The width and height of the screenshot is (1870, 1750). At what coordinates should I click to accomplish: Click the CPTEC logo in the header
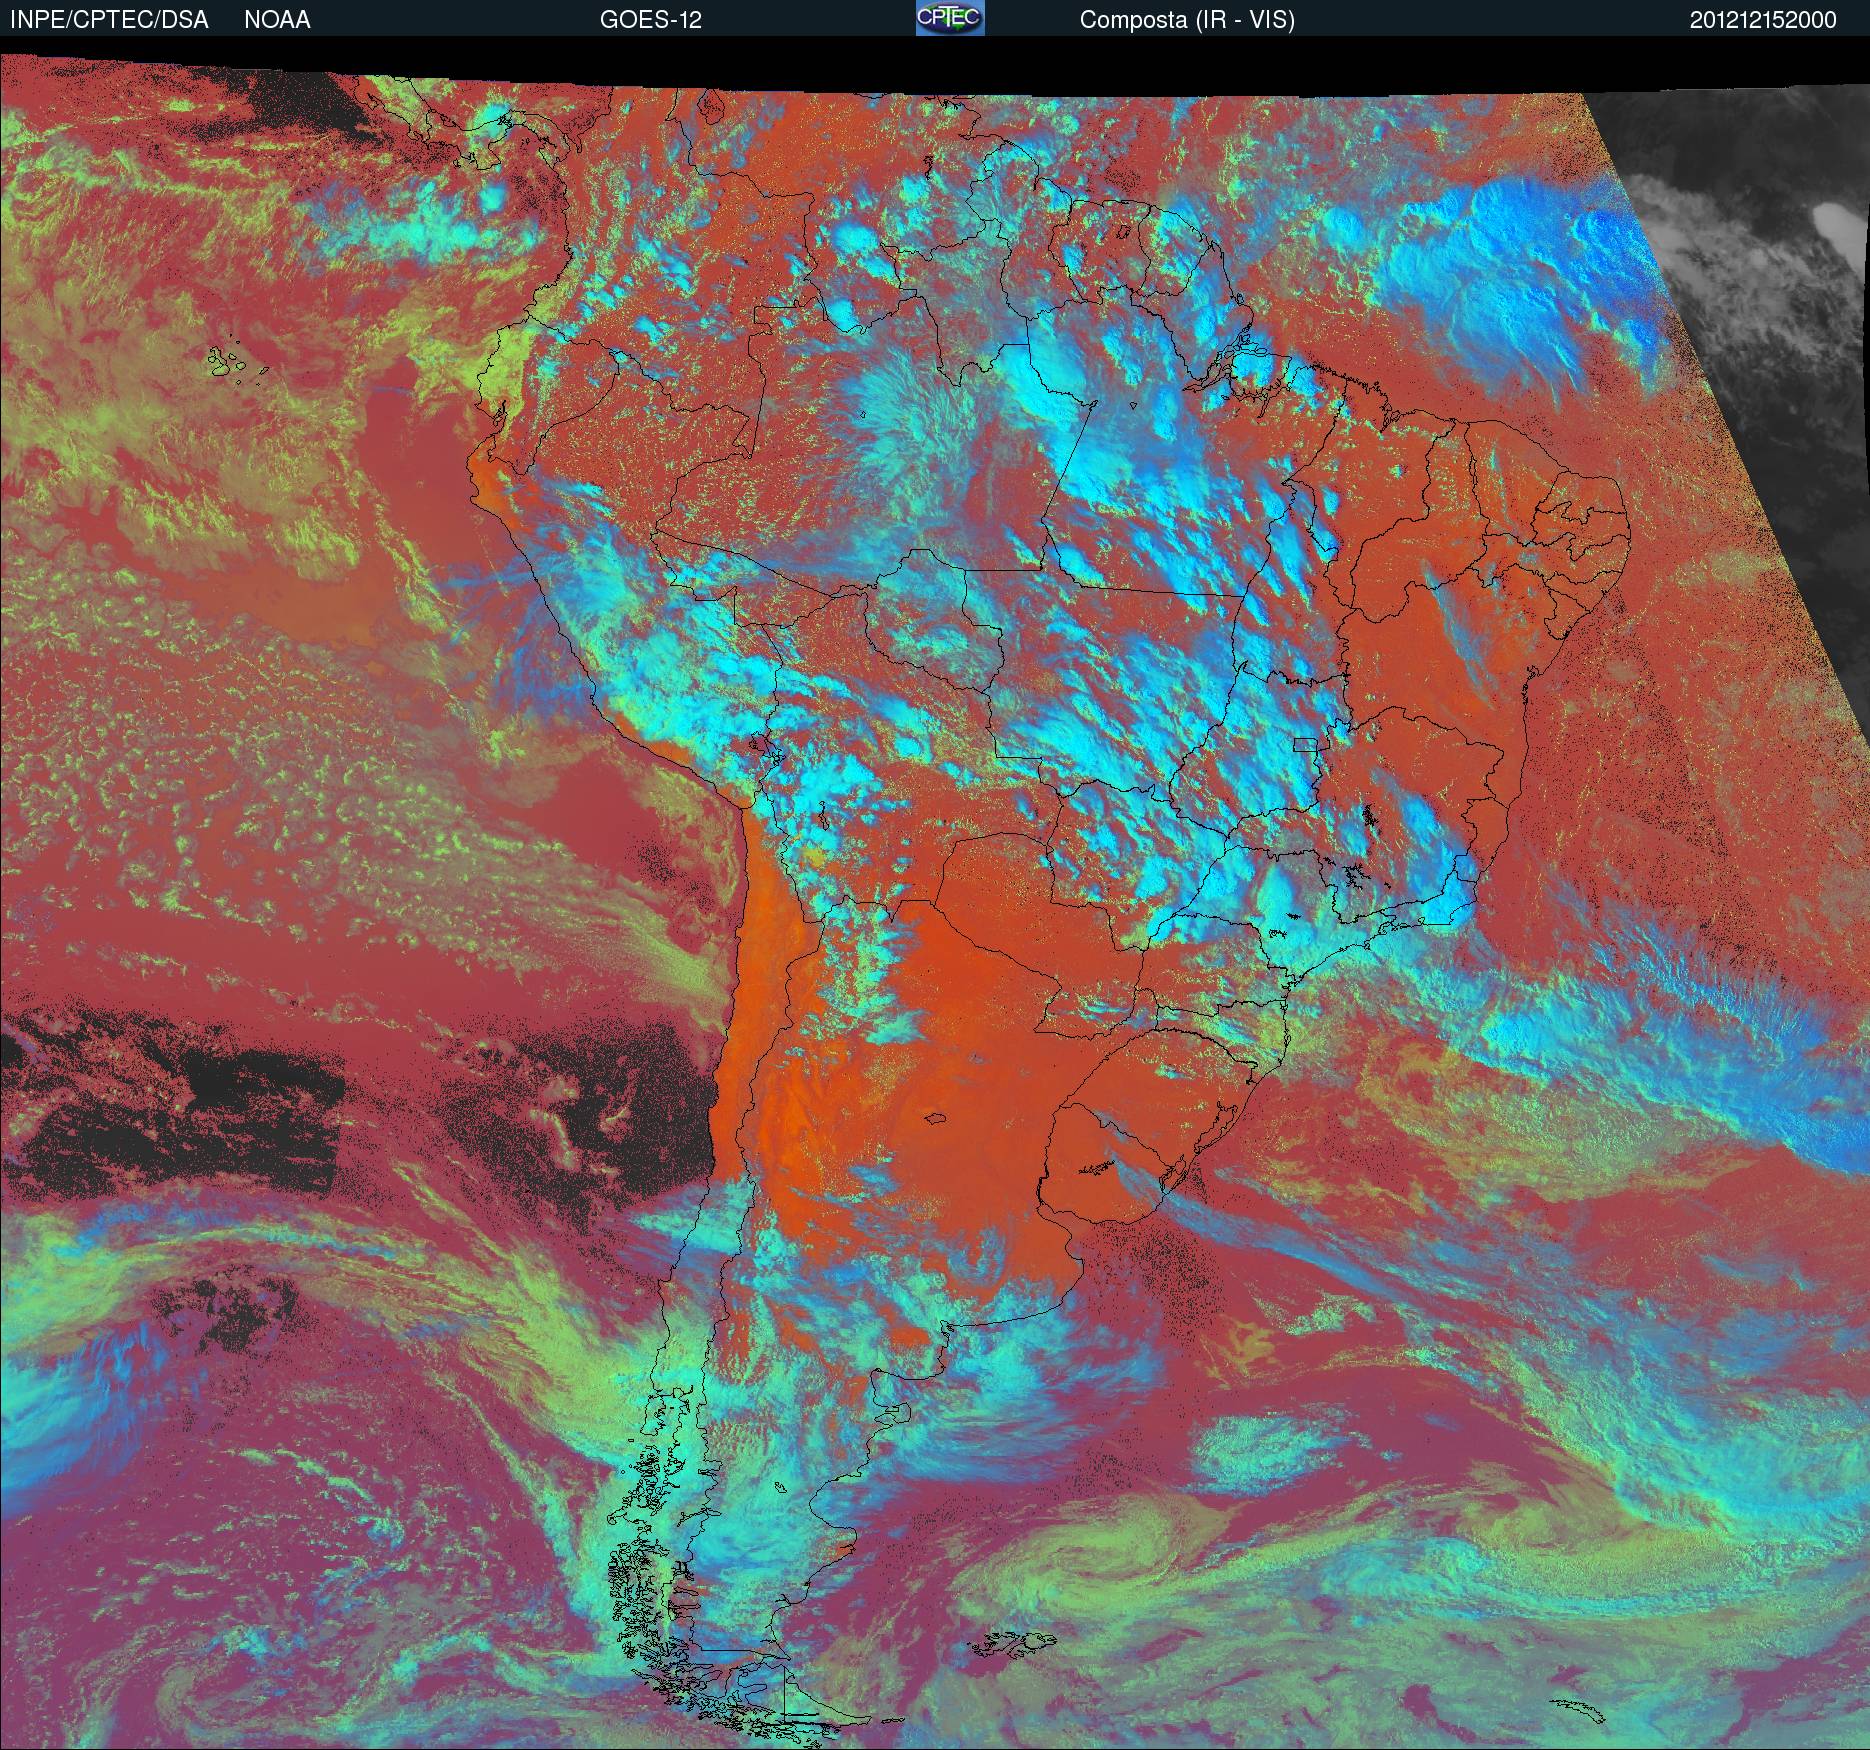click(950, 18)
